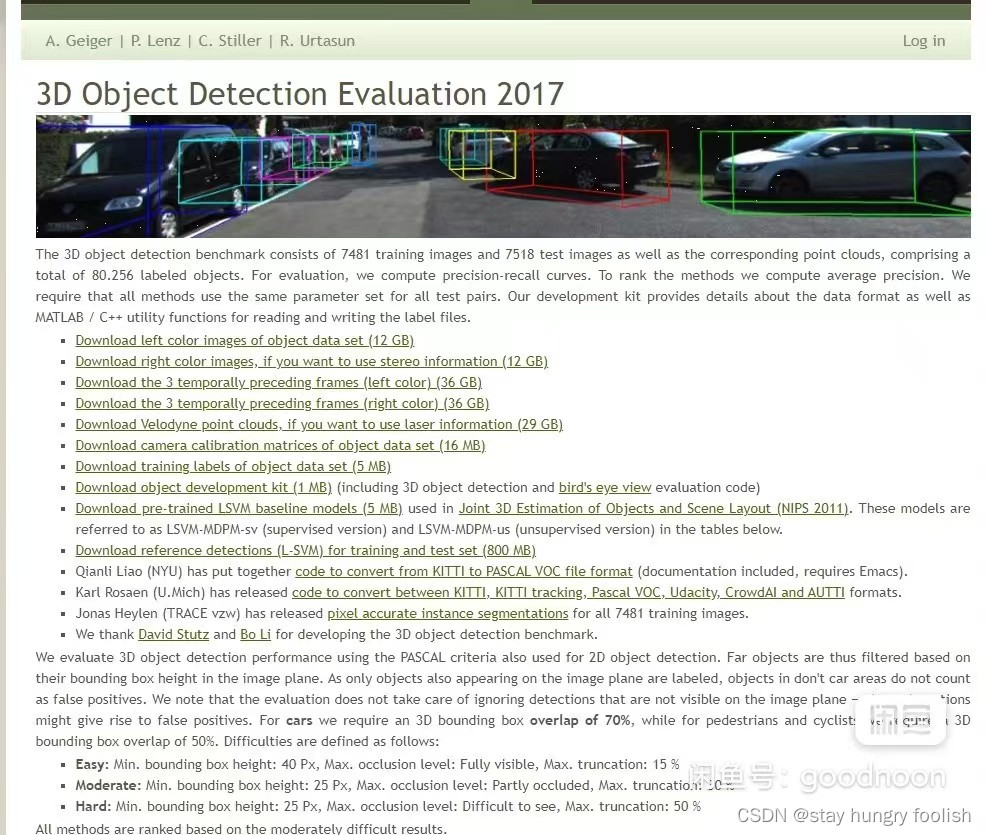This screenshot has height=835, width=986.
Task: Open Joint 3D Estimation NIPS 2011 paper
Action: pos(653,508)
